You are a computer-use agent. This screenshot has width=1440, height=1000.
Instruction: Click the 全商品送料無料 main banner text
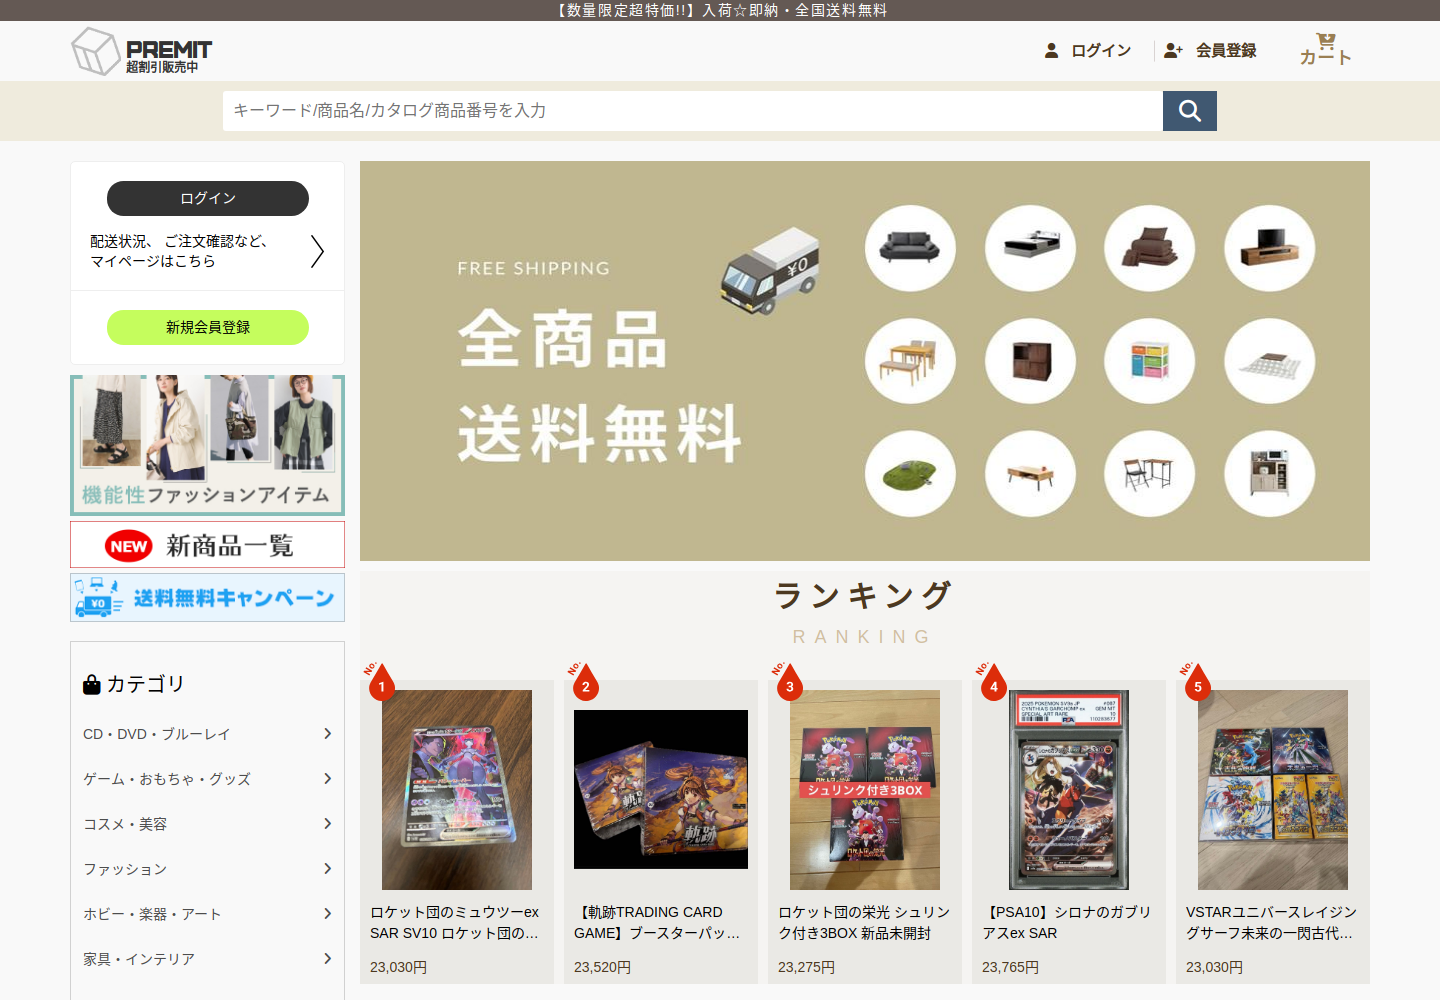(600, 386)
